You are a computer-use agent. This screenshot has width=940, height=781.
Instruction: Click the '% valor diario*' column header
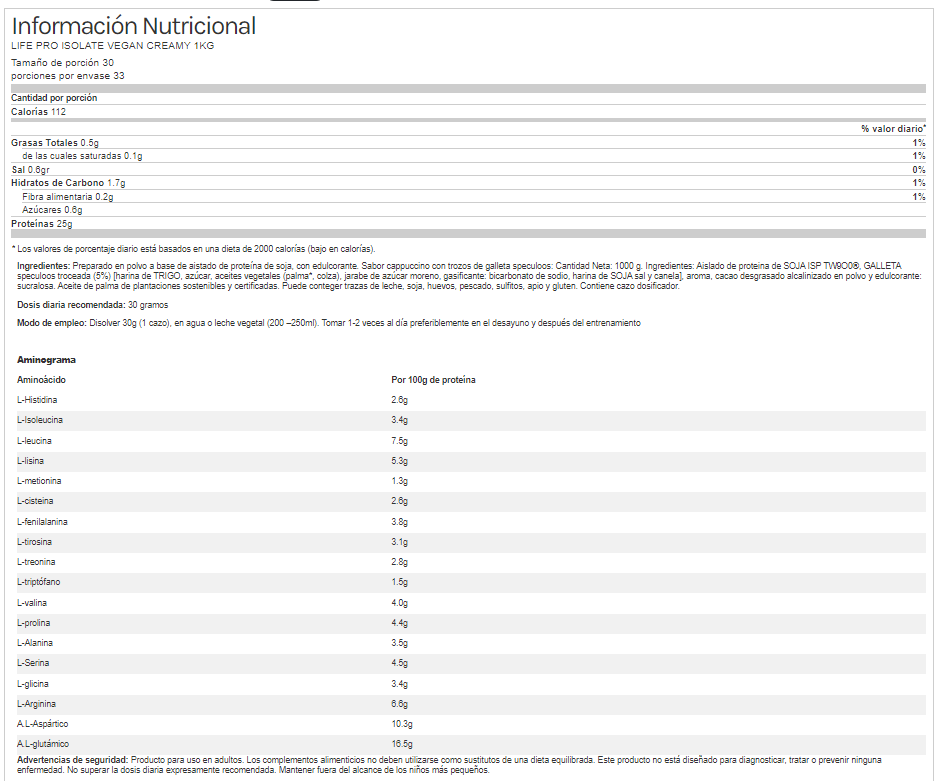tap(892, 129)
